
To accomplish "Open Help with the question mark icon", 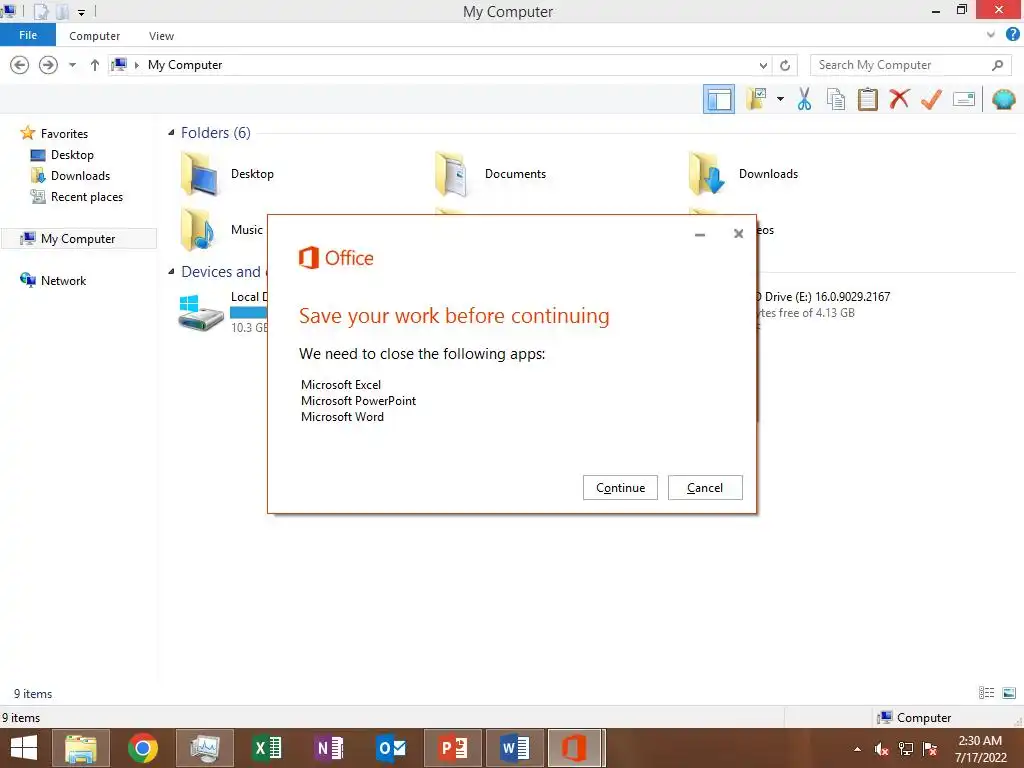I will tap(1013, 35).
